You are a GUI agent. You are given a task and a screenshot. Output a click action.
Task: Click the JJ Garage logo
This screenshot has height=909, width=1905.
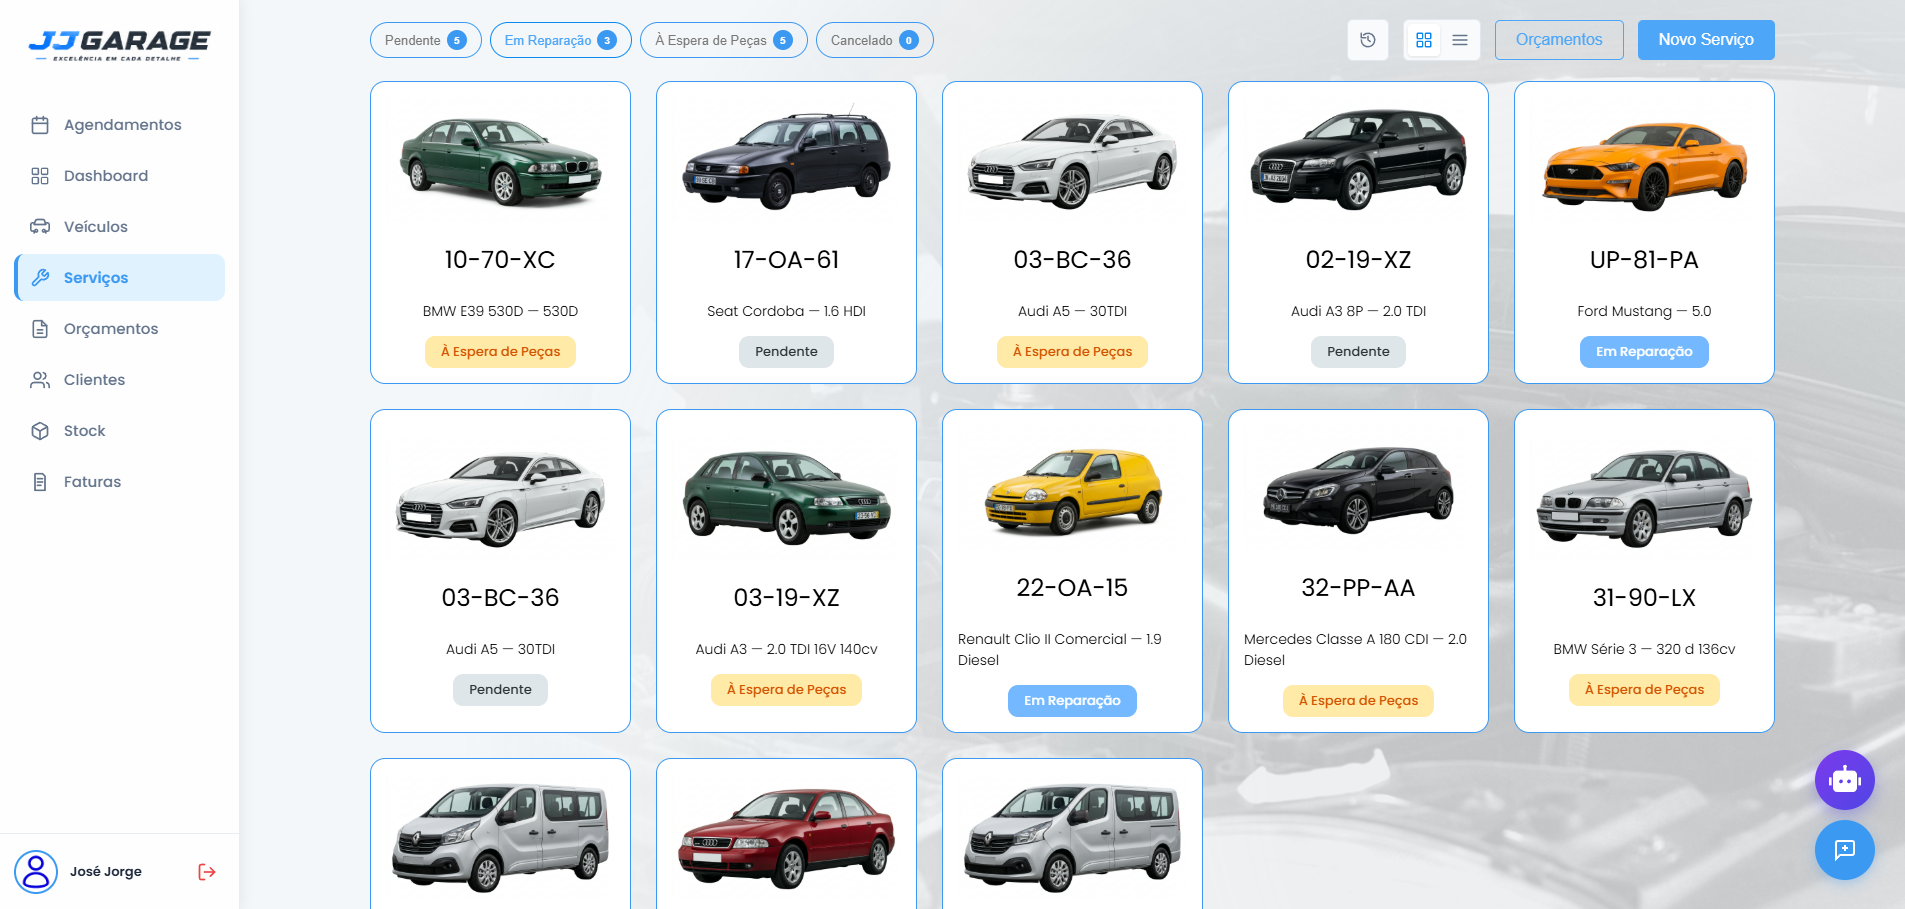[x=119, y=44]
